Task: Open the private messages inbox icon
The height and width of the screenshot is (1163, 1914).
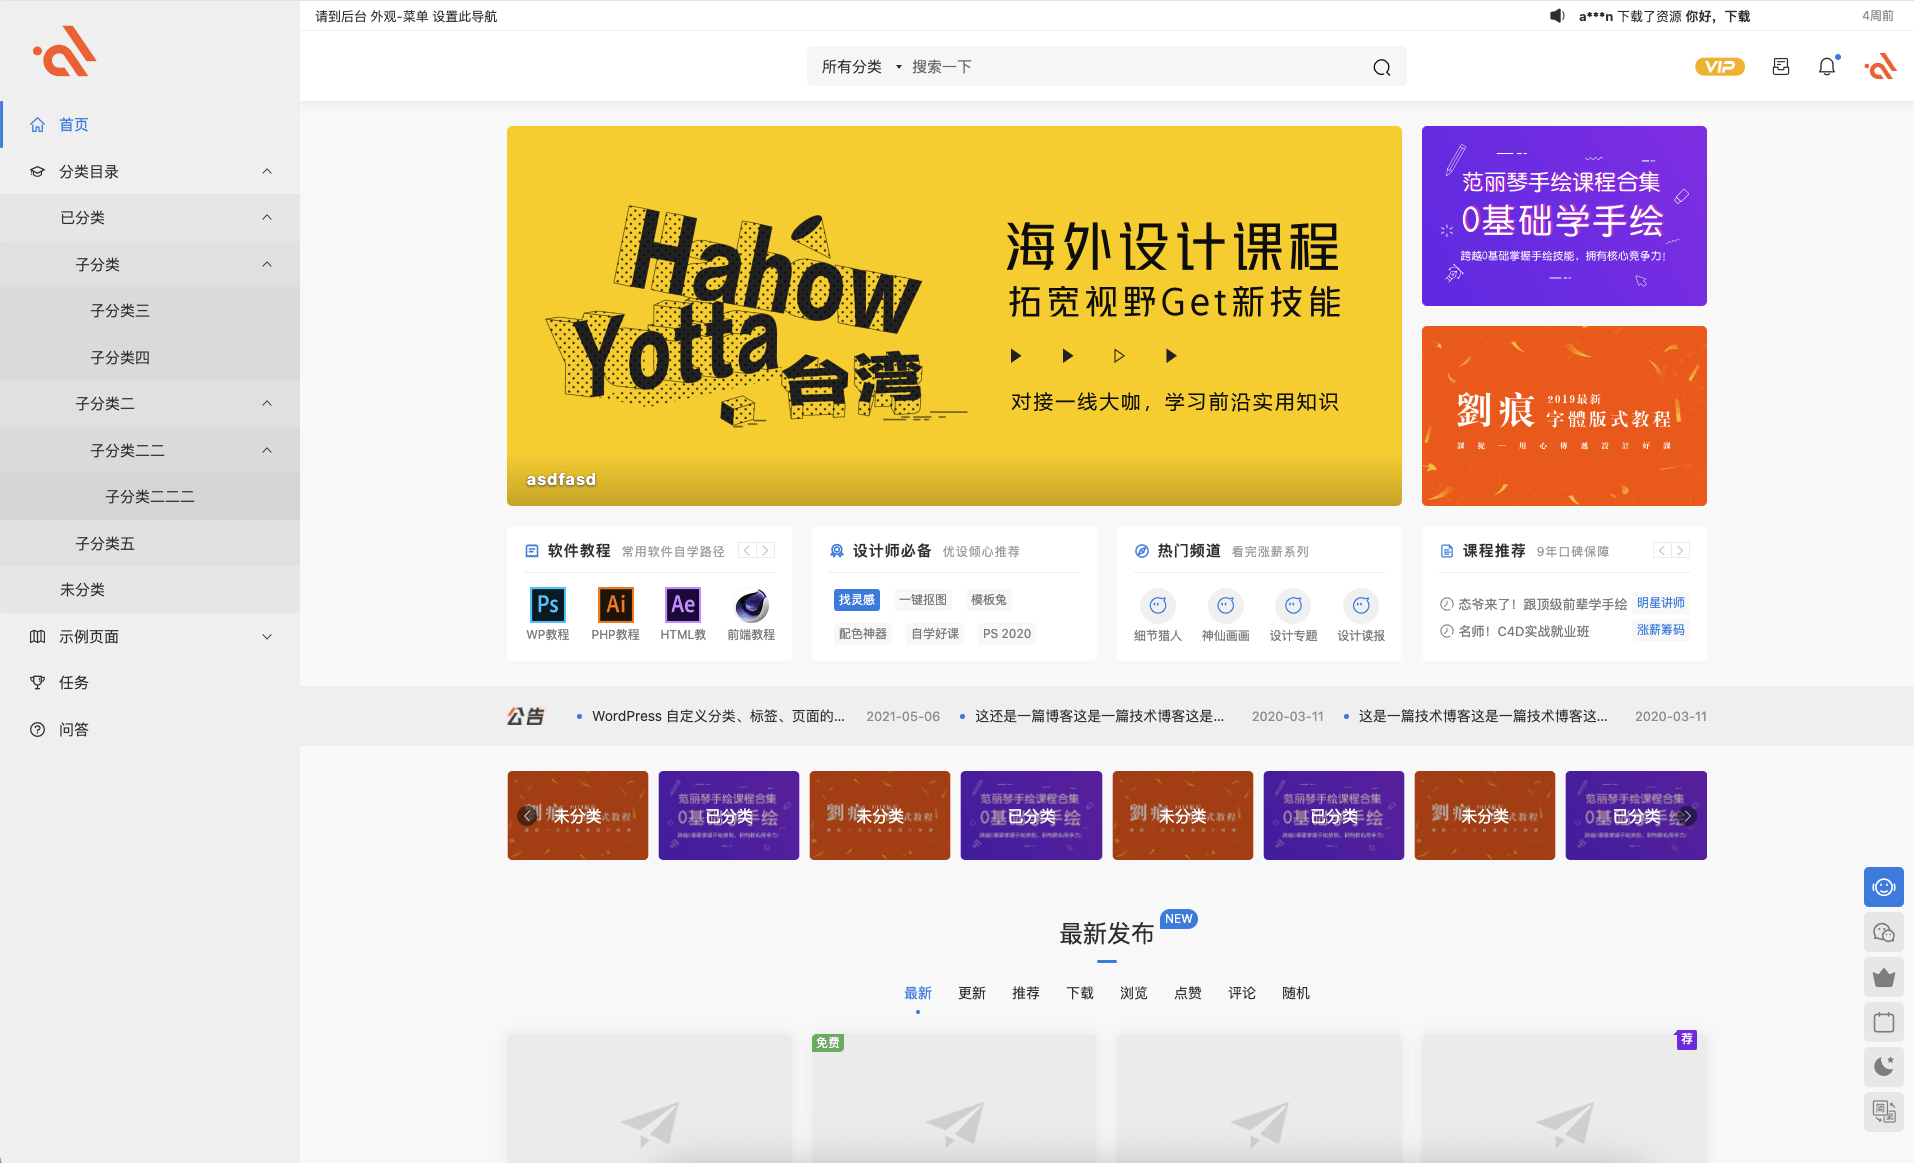Action: tap(1780, 65)
